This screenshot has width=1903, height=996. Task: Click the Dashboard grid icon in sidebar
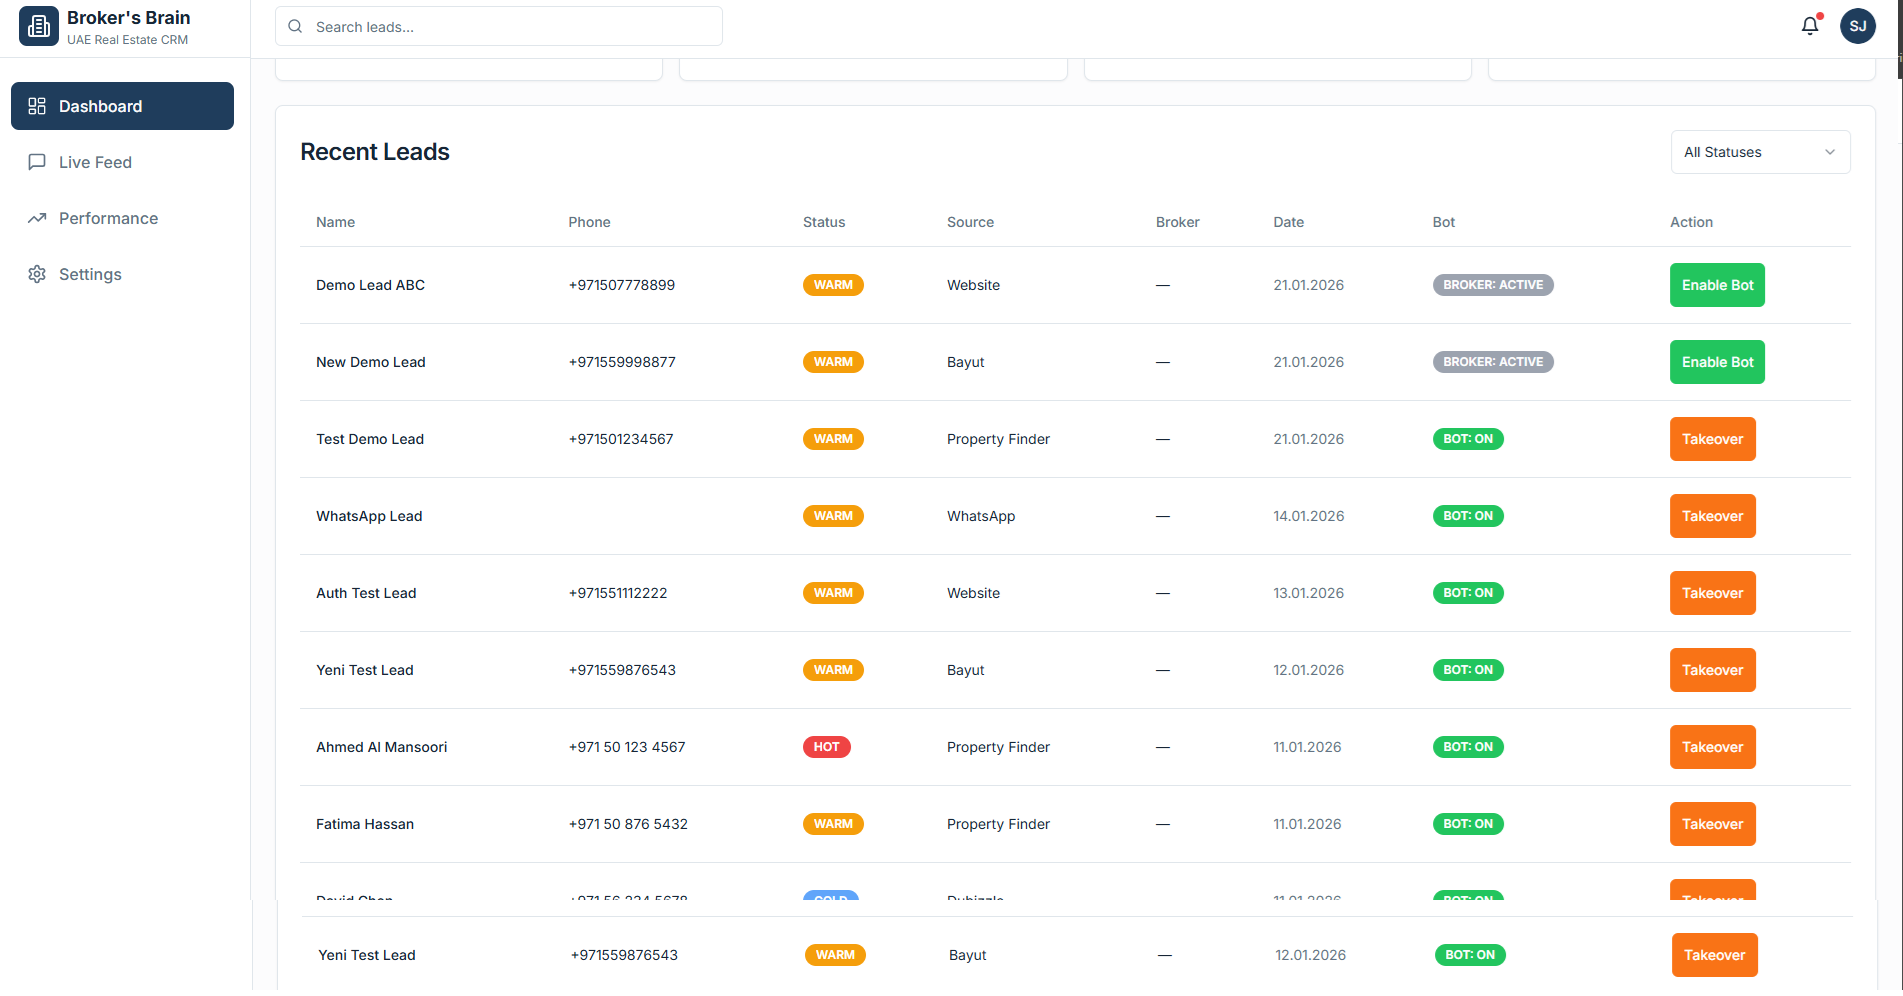[x=37, y=106]
